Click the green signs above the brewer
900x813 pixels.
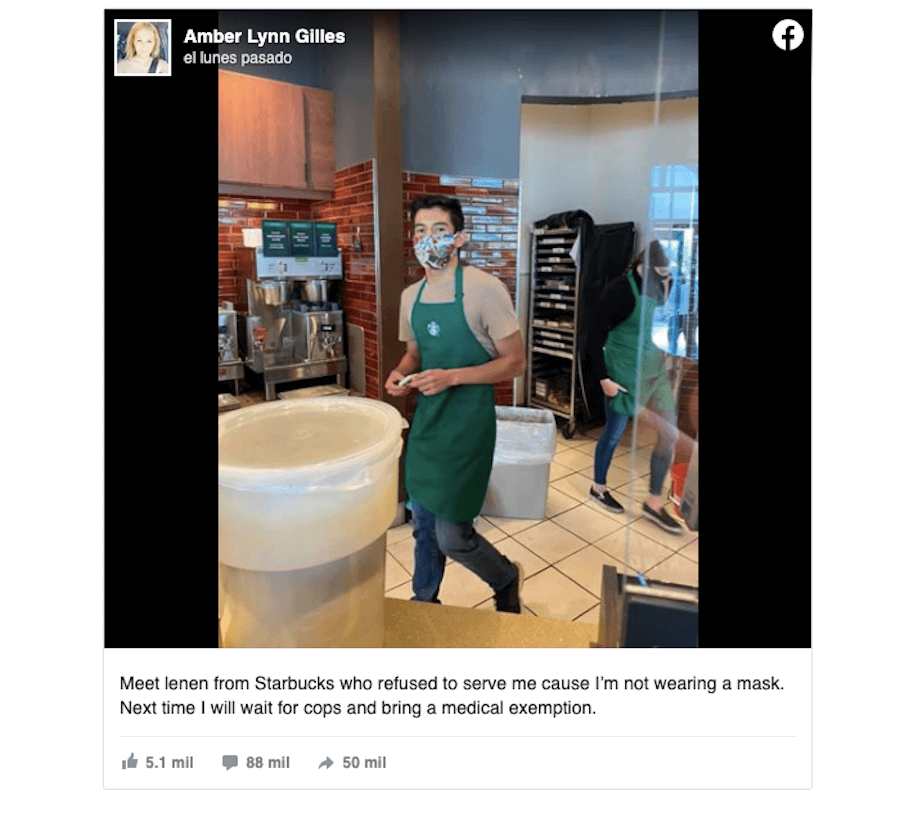[300, 238]
